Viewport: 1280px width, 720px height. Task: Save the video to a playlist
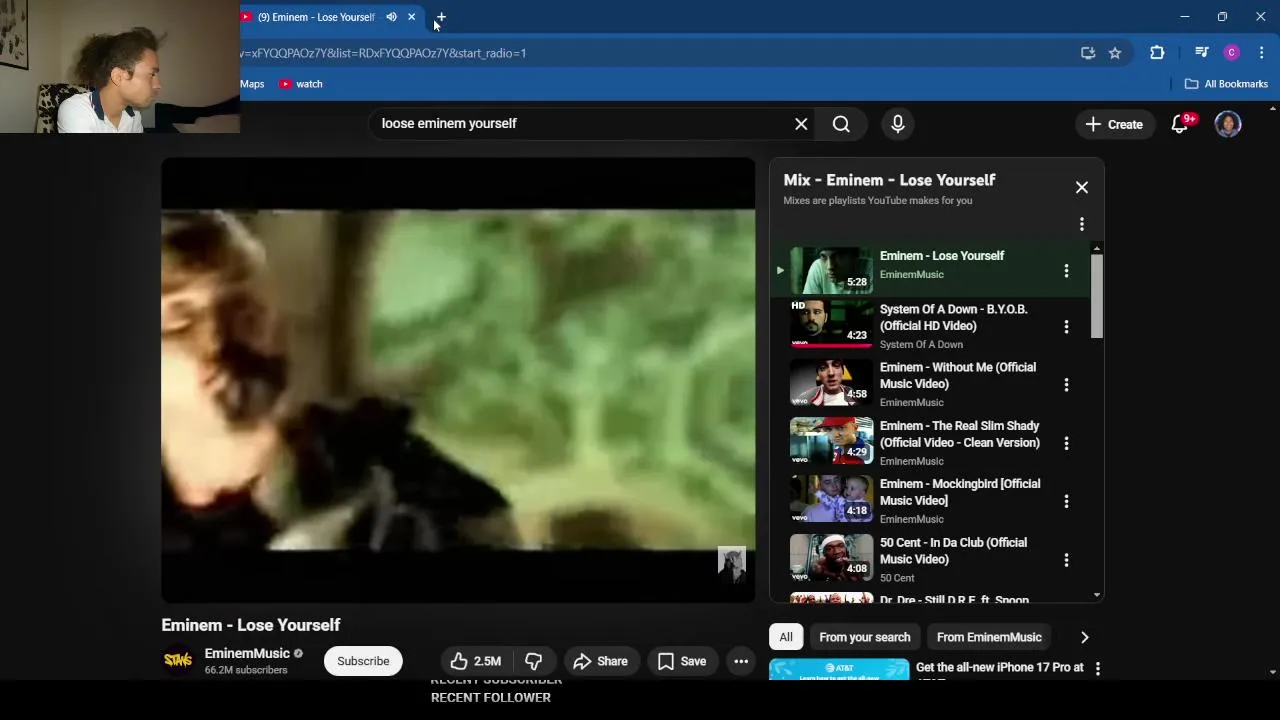coord(682,661)
